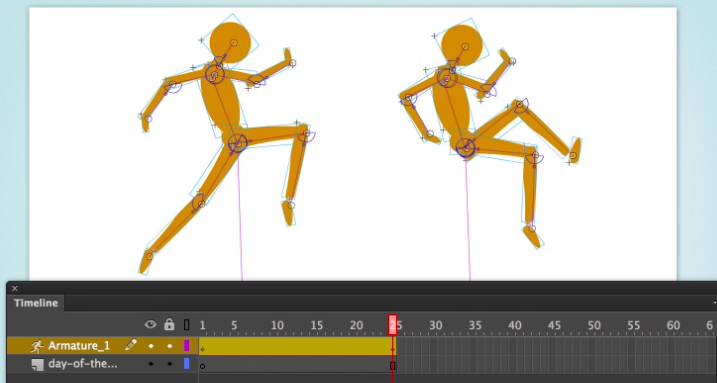The width and height of the screenshot is (717, 383).
Task: Click the day-of-the layer page icon
Action: [37, 365]
